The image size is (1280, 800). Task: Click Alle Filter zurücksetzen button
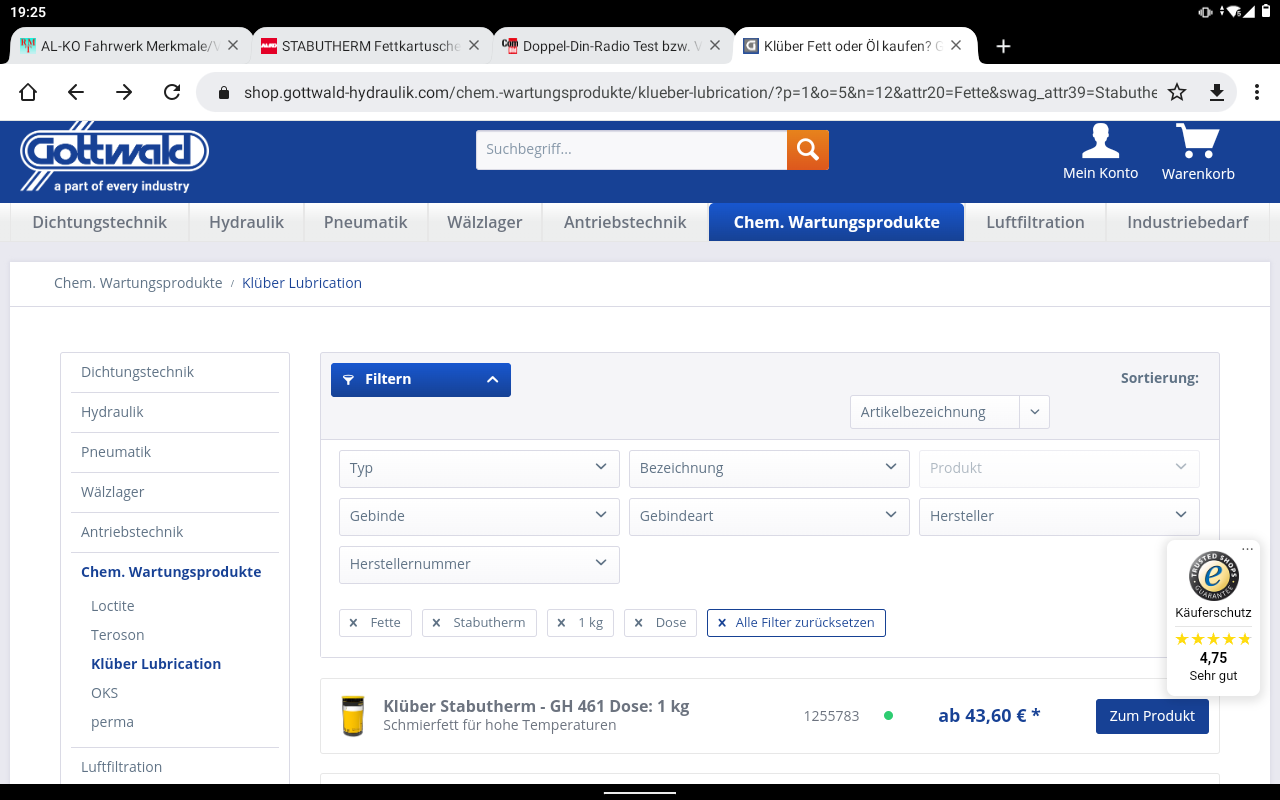click(x=796, y=622)
